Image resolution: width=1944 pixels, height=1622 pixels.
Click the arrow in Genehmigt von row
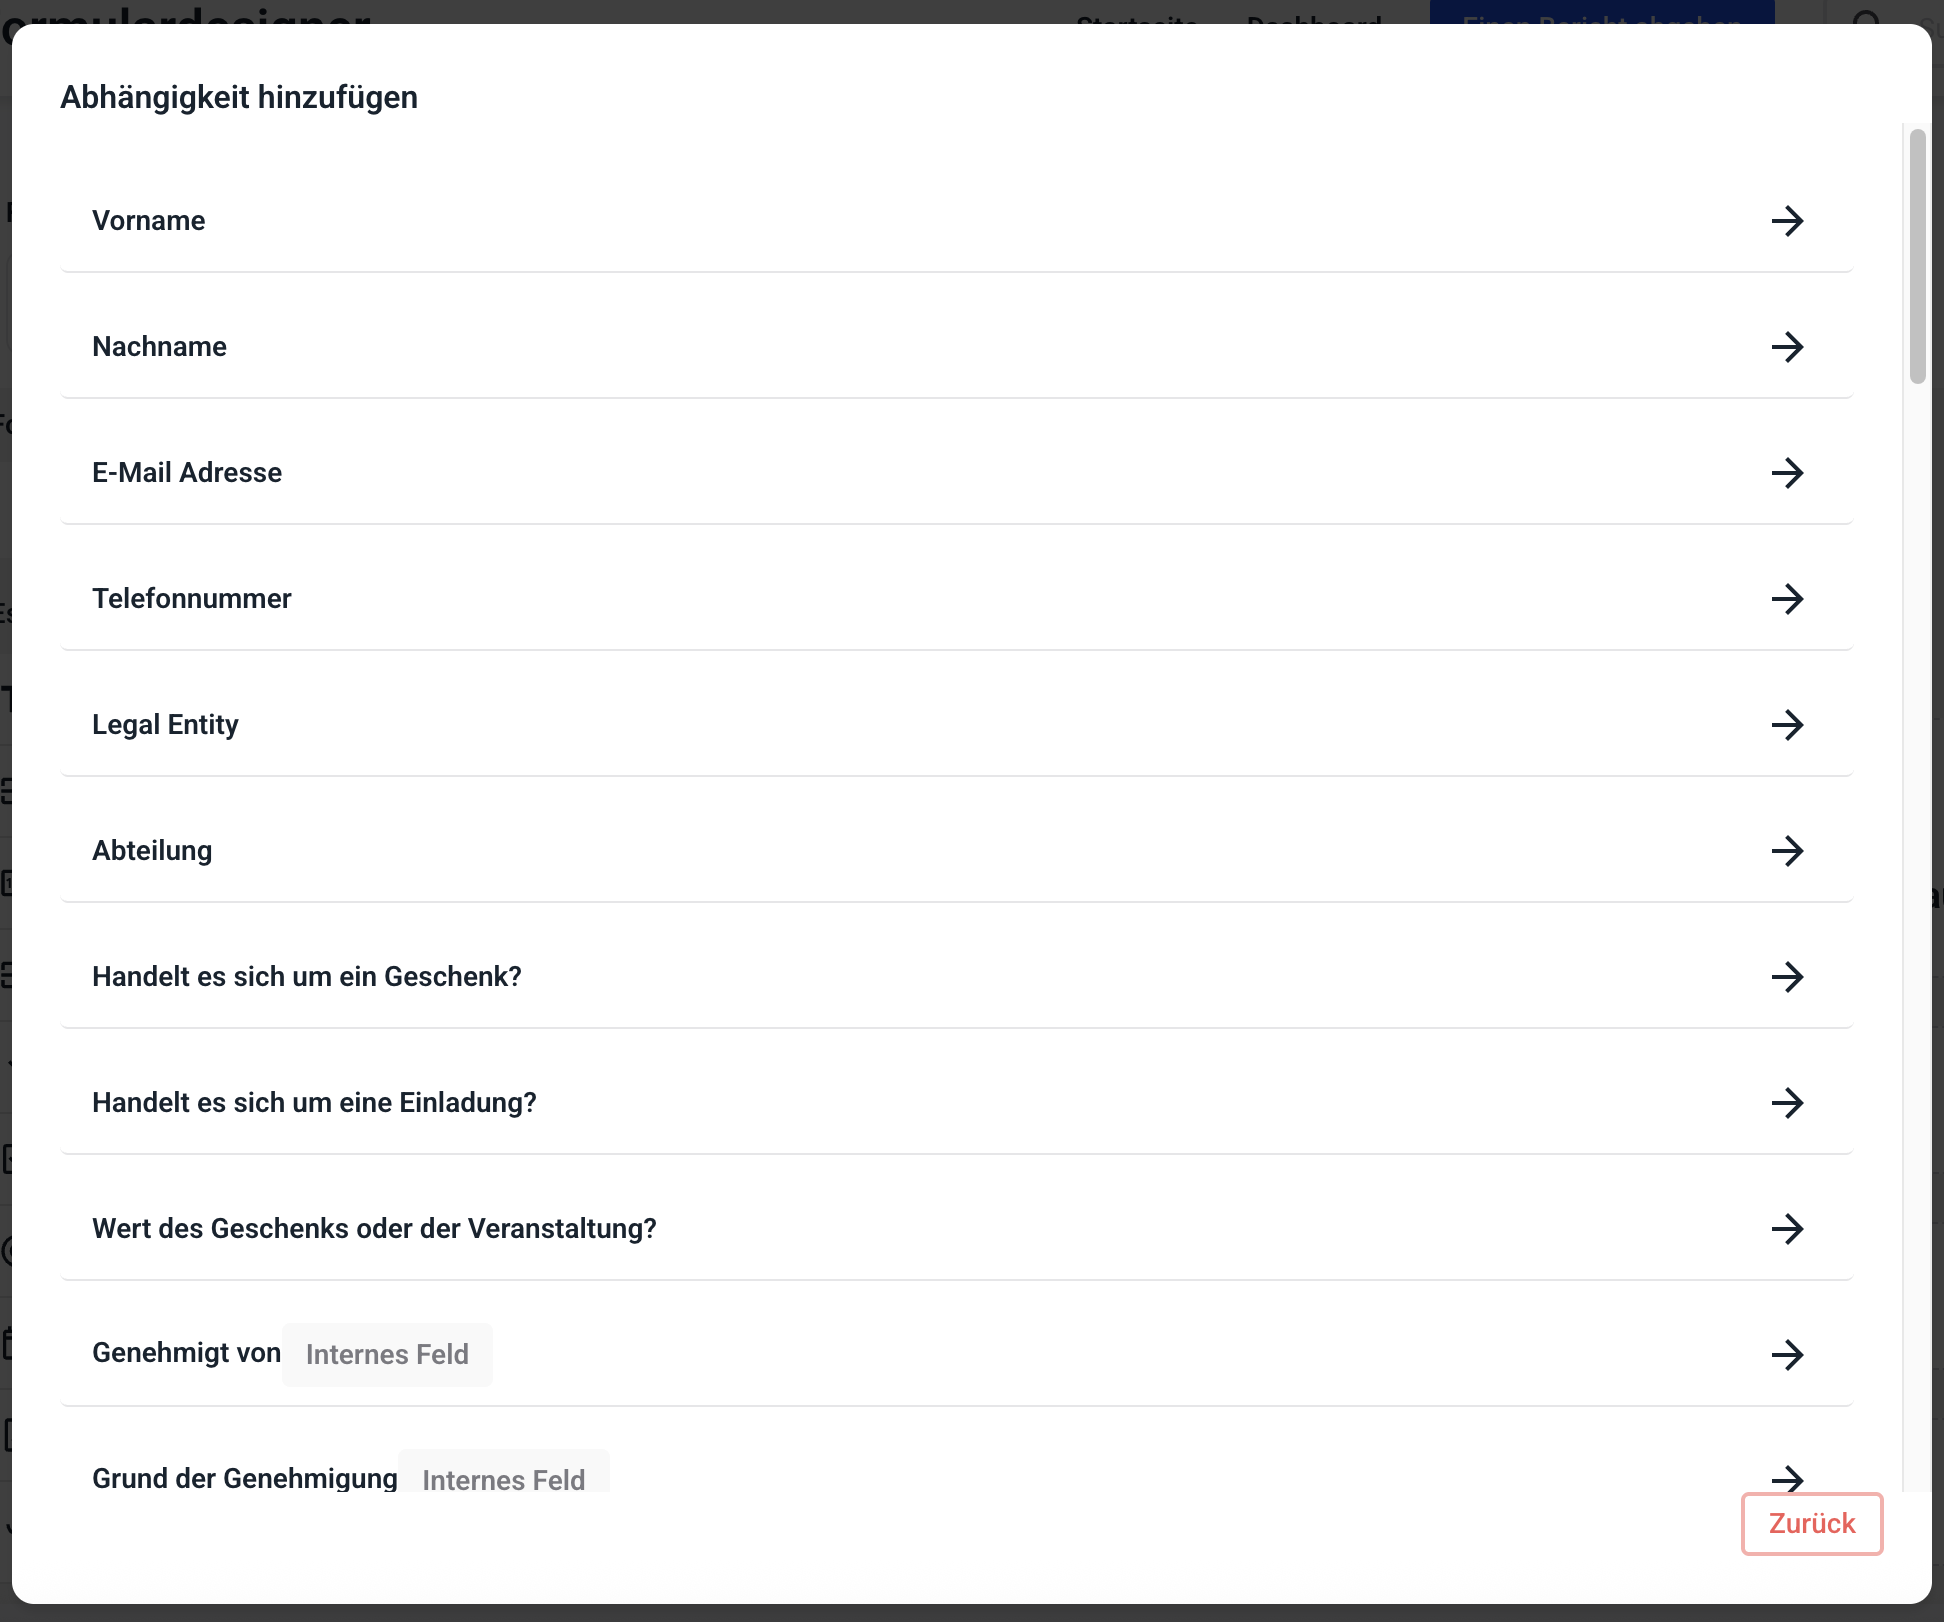click(1787, 1355)
